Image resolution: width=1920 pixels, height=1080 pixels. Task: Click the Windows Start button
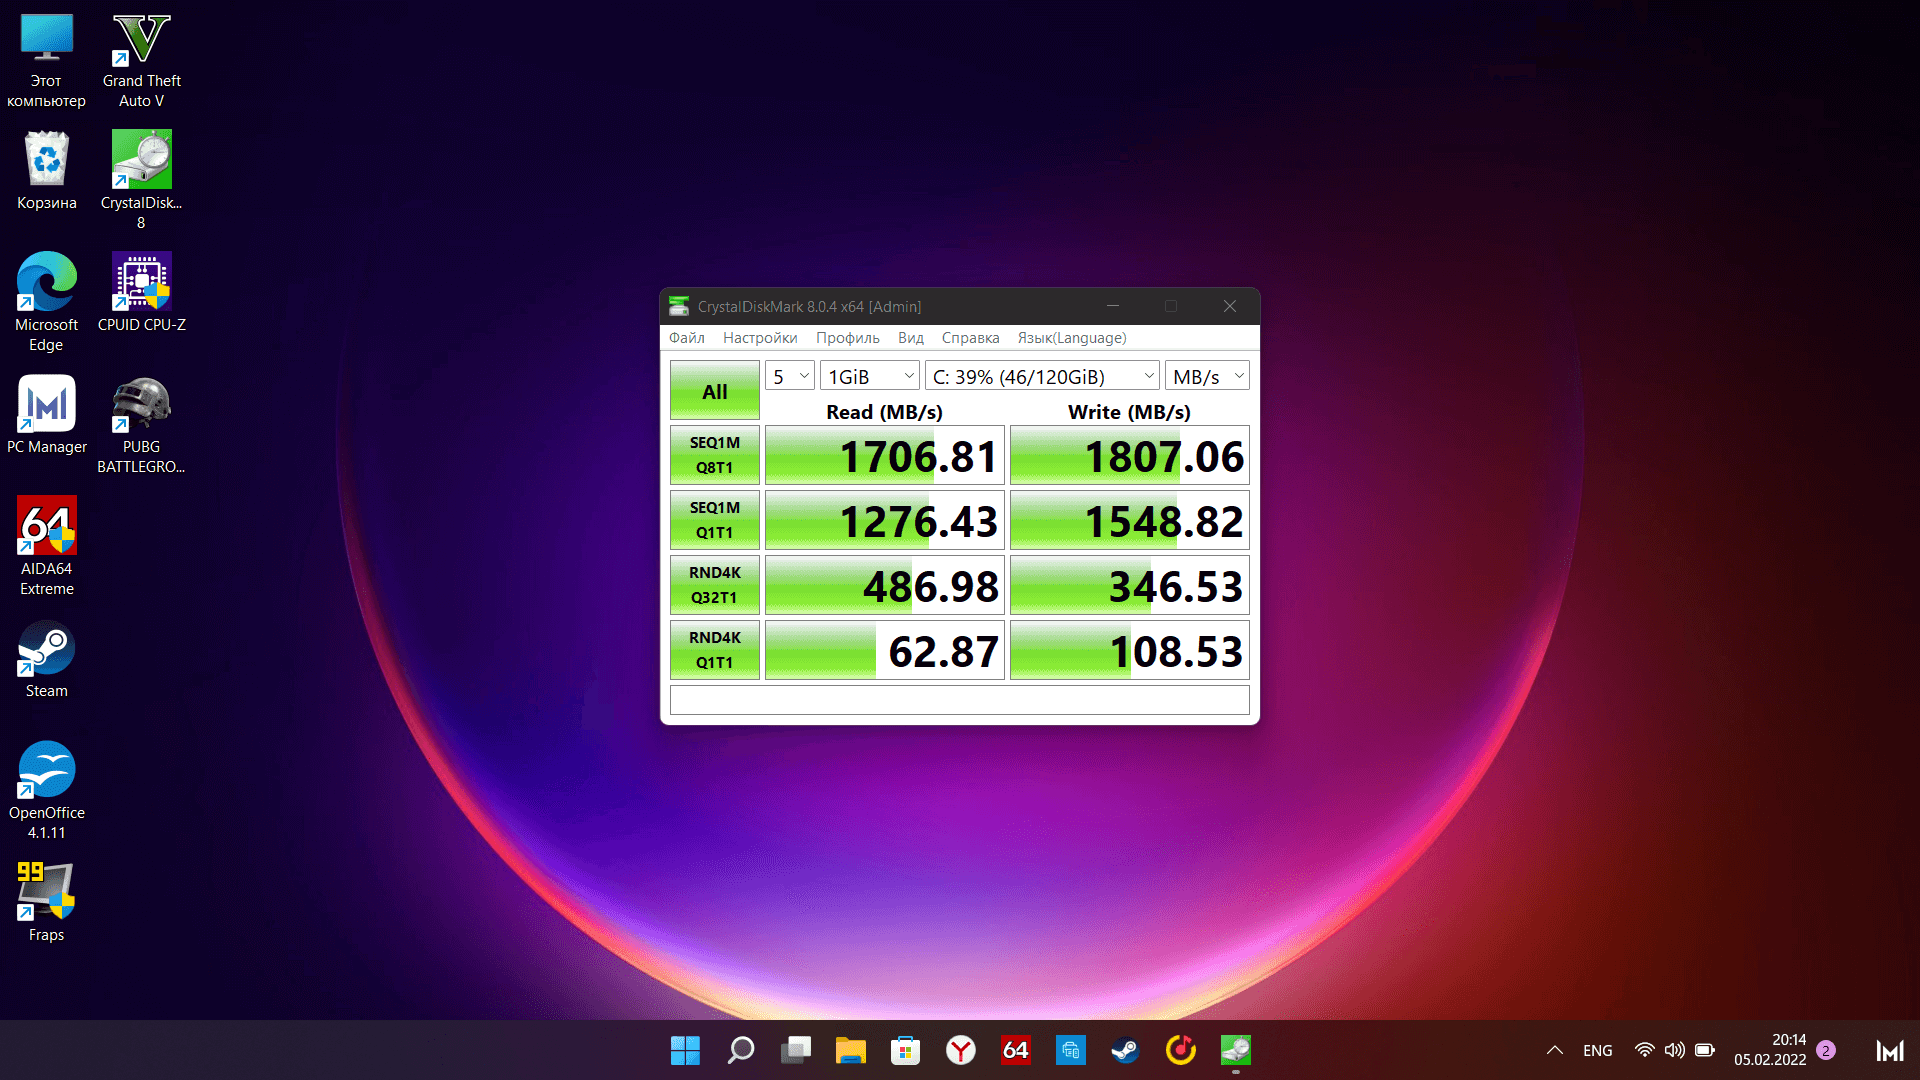pos(685,1050)
